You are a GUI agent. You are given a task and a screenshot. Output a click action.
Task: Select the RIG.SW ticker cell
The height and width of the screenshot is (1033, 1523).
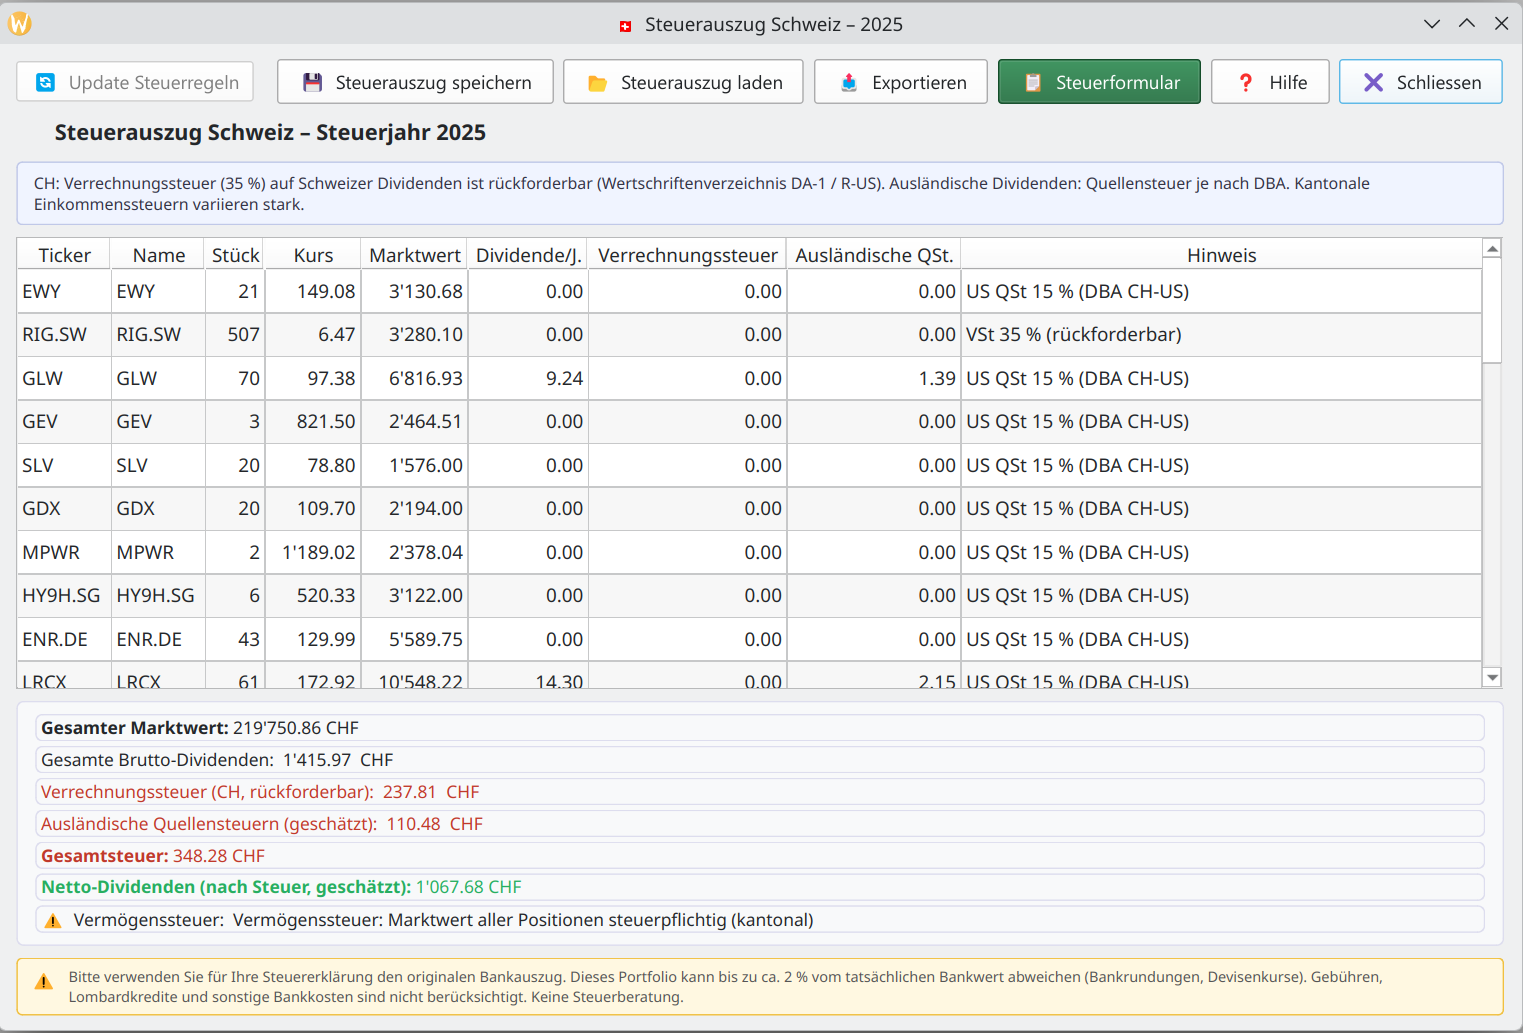click(x=64, y=334)
